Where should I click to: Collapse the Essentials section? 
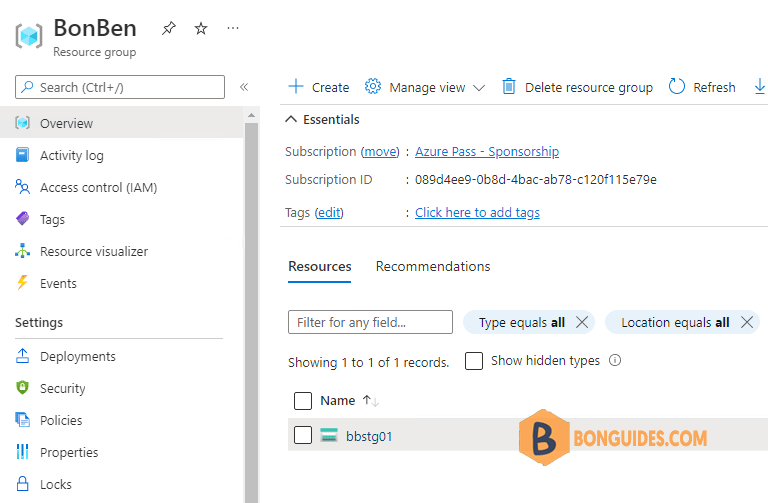(x=291, y=119)
